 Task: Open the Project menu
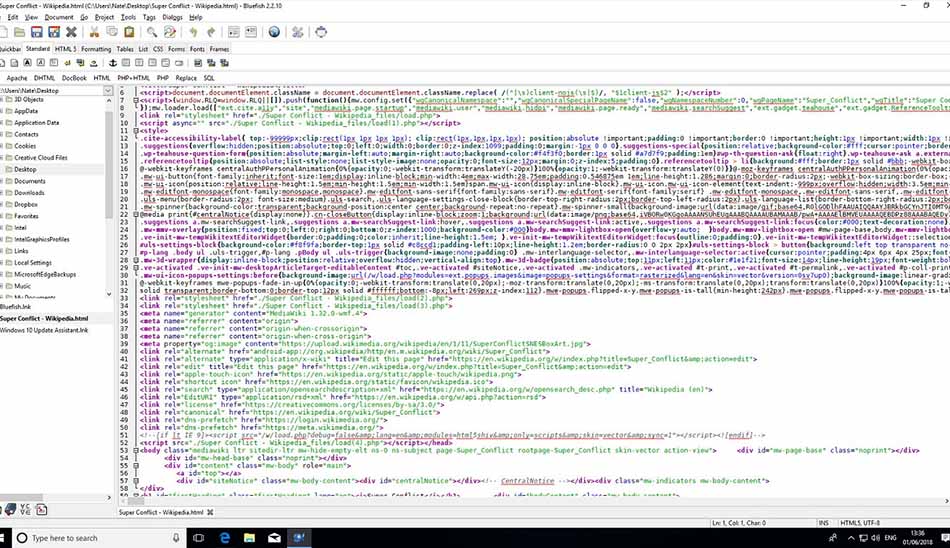(x=104, y=17)
